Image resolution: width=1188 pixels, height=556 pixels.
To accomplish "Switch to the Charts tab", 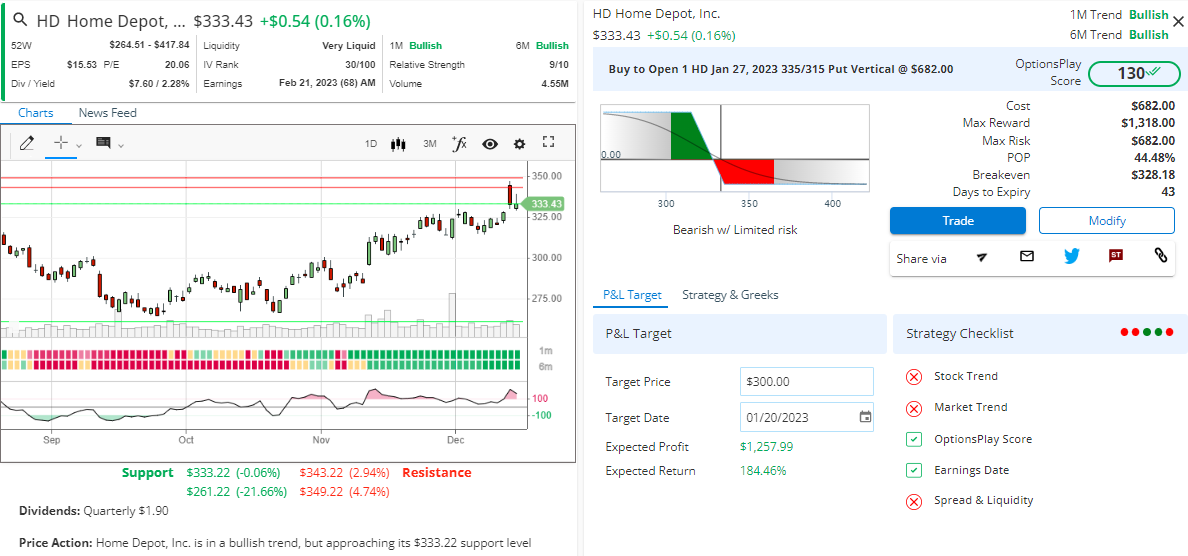I will 36,113.
